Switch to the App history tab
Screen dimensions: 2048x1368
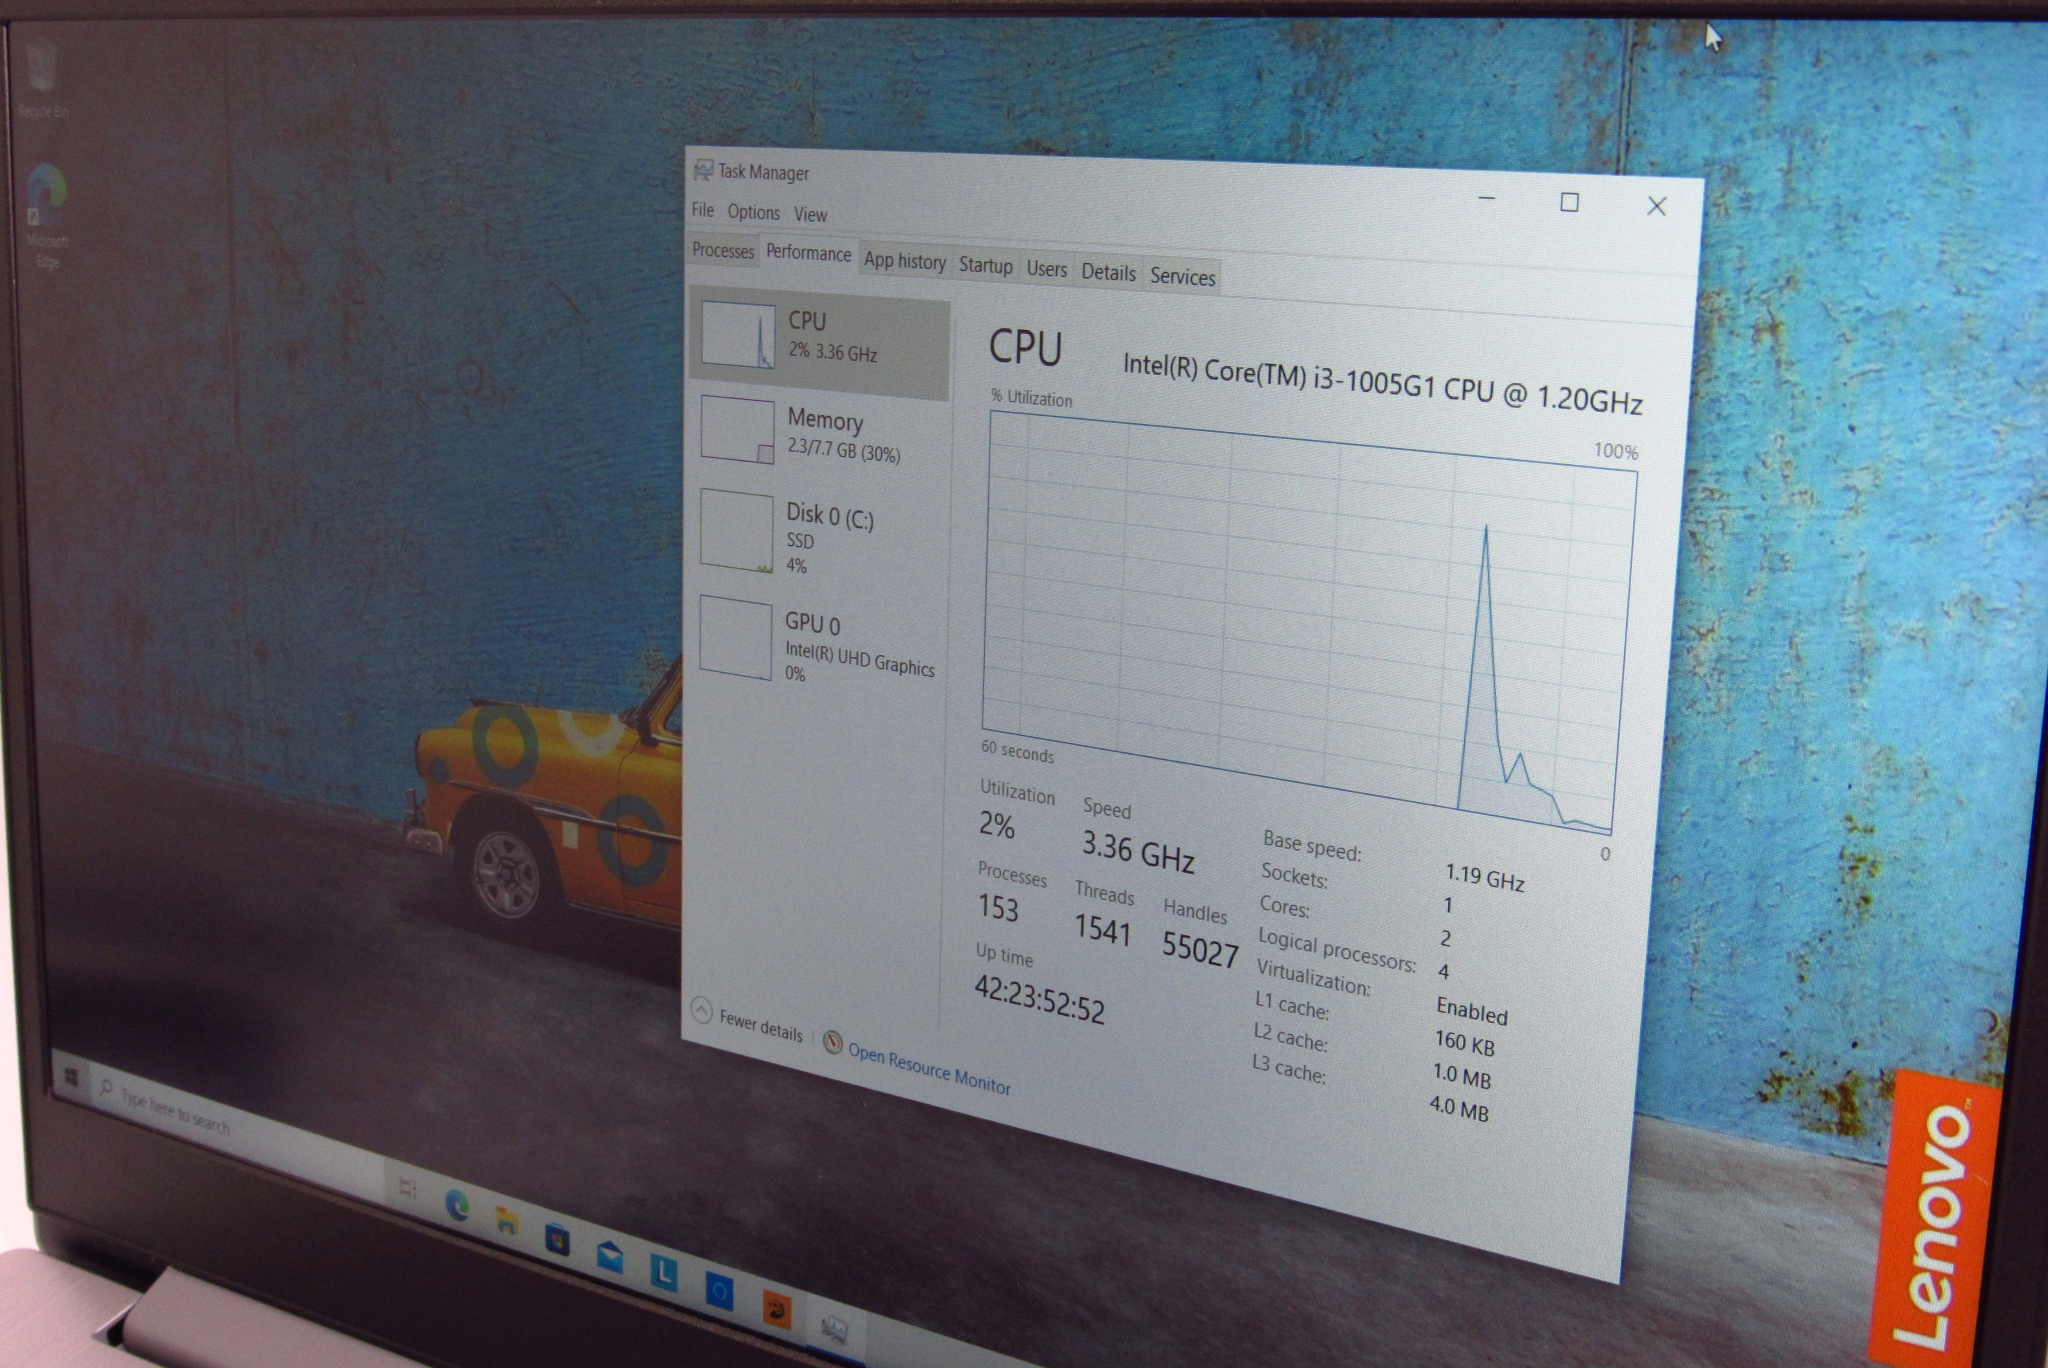pyautogui.click(x=904, y=261)
